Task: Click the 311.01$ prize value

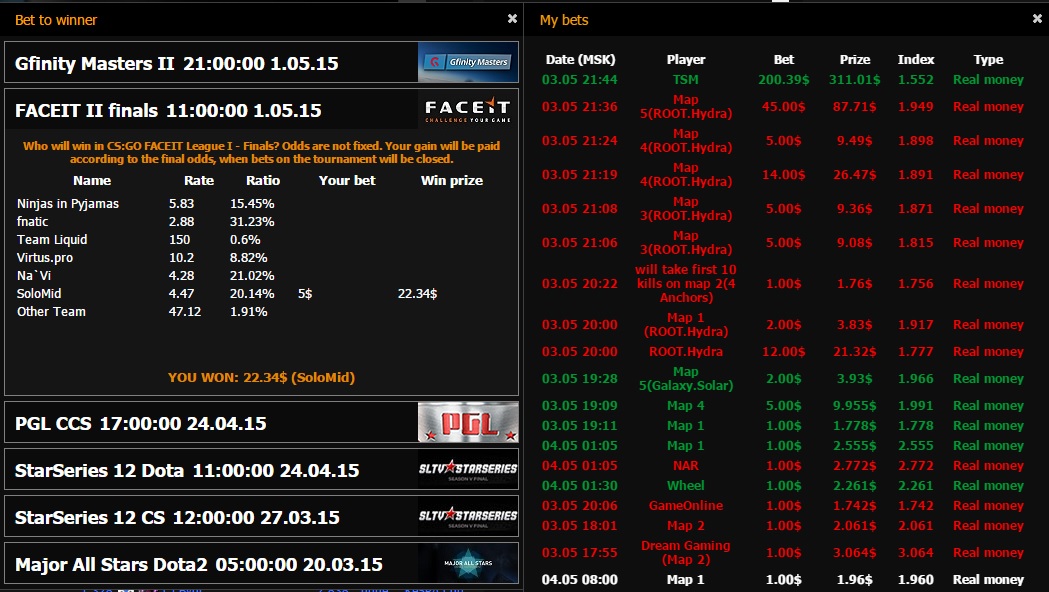Action: tap(854, 80)
